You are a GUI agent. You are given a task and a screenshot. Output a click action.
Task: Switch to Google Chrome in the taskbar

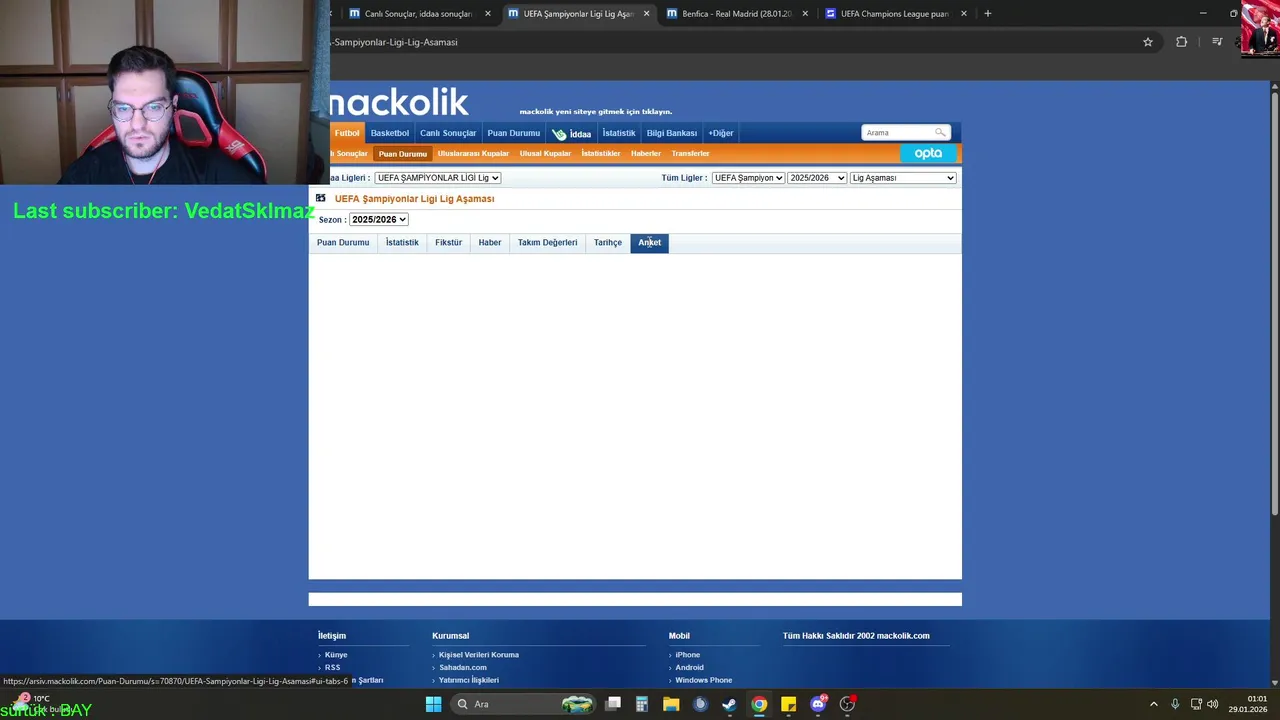point(759,704)
